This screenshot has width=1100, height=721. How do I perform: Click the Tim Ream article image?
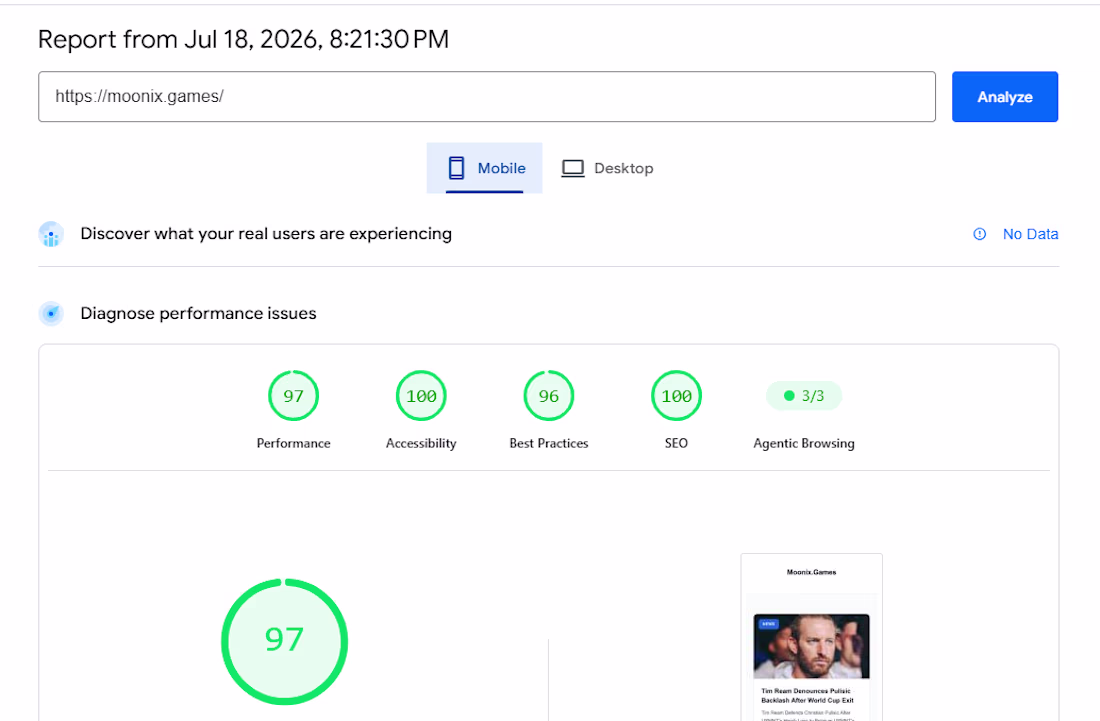tap(812, 646)
